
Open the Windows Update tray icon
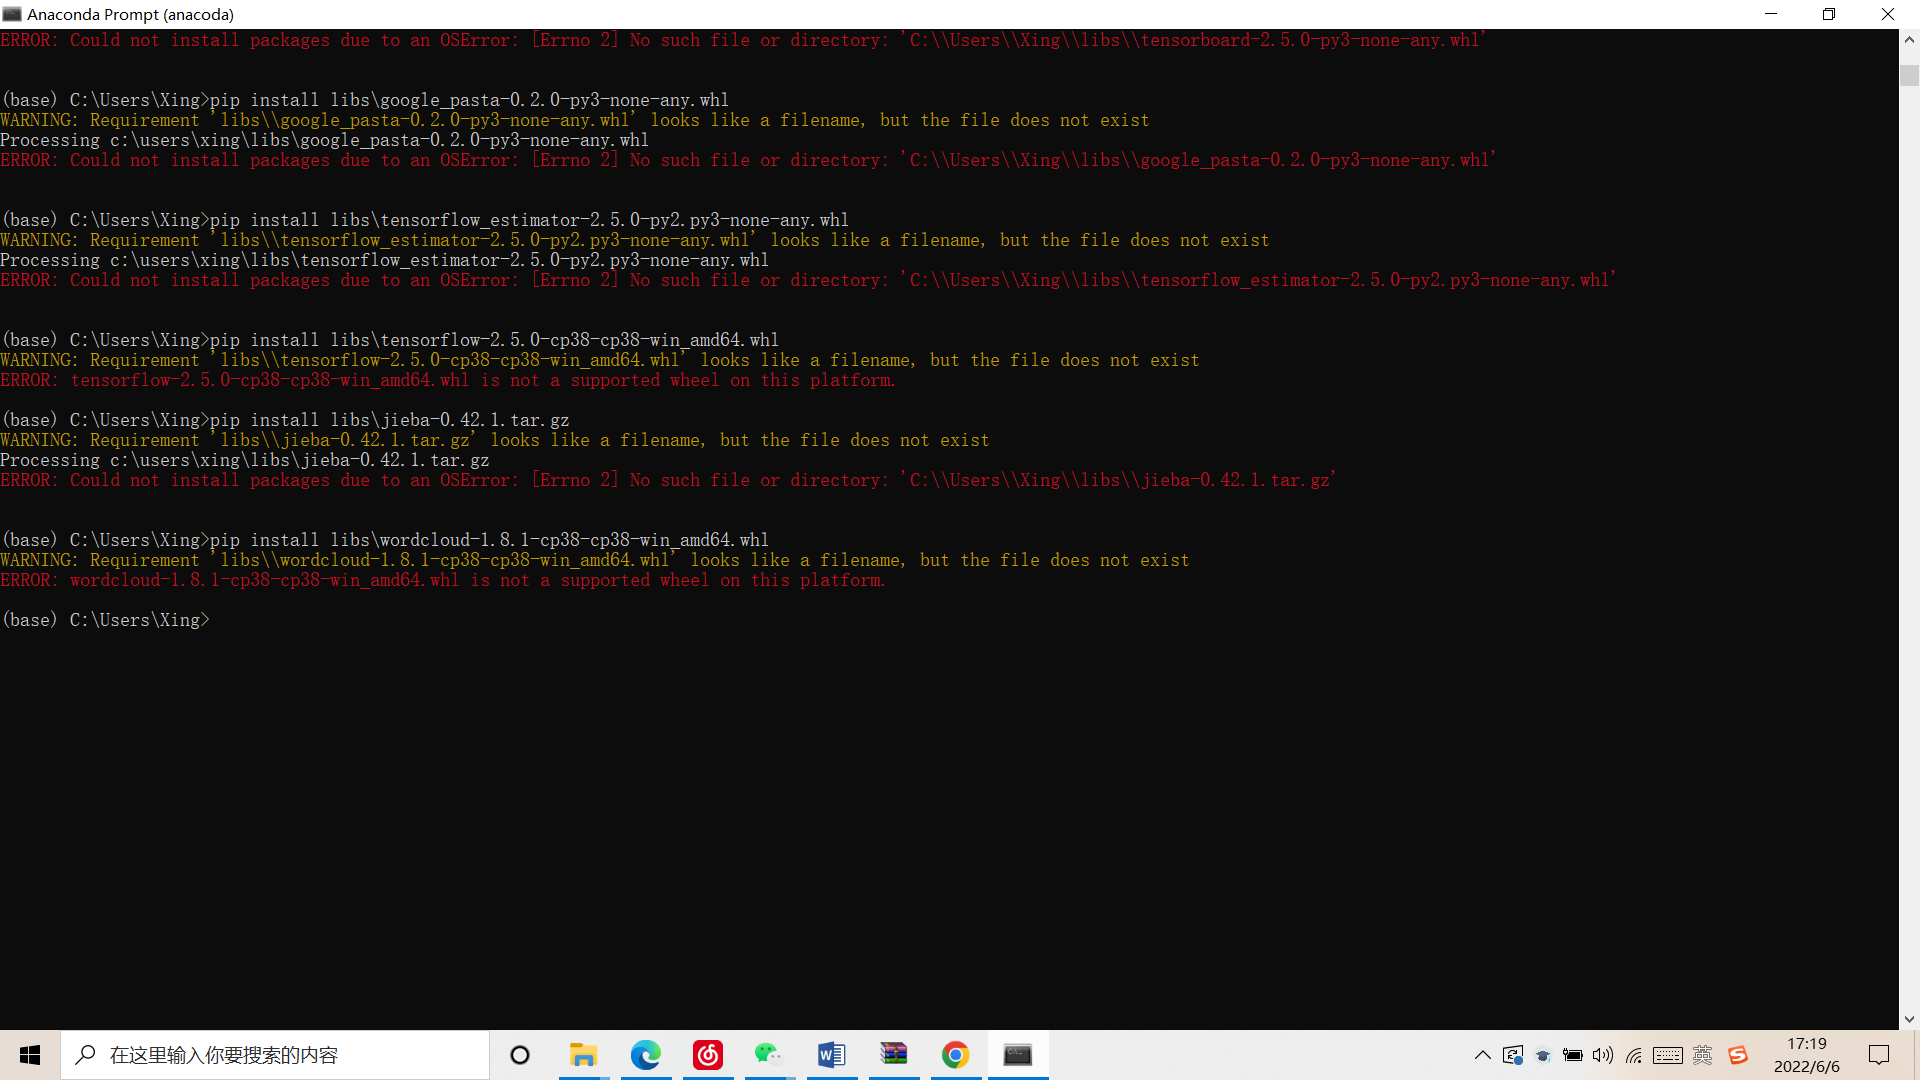1513,1055
